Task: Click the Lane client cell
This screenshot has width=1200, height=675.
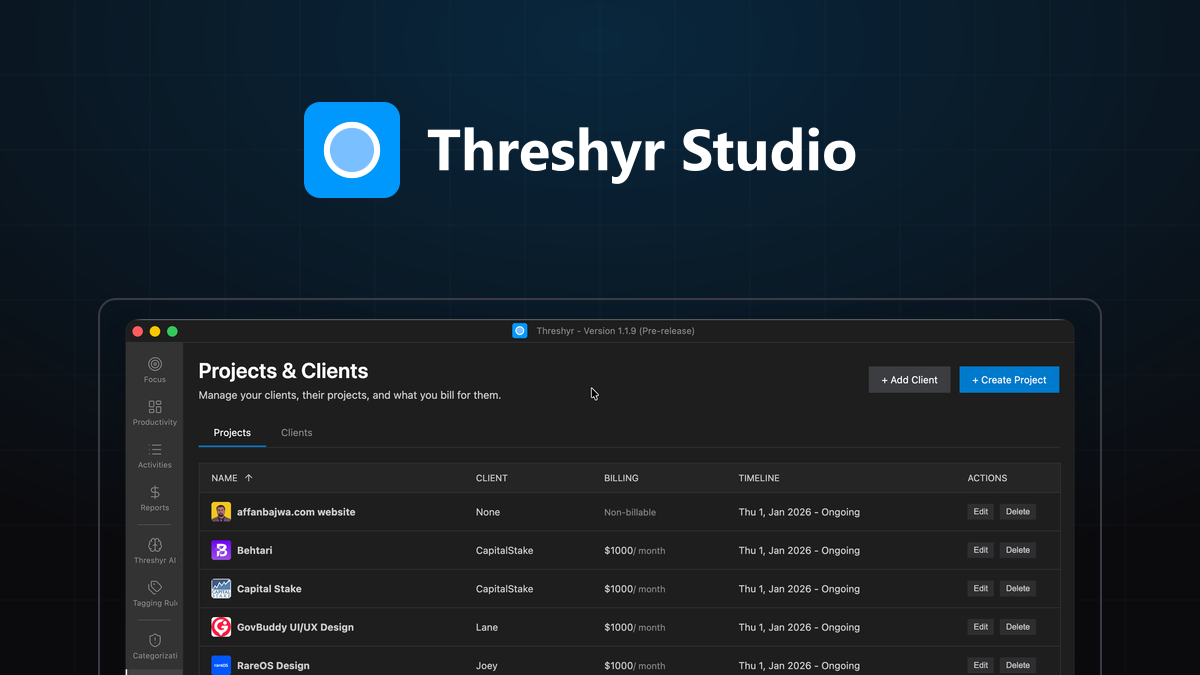Action: tap(486, 627)
